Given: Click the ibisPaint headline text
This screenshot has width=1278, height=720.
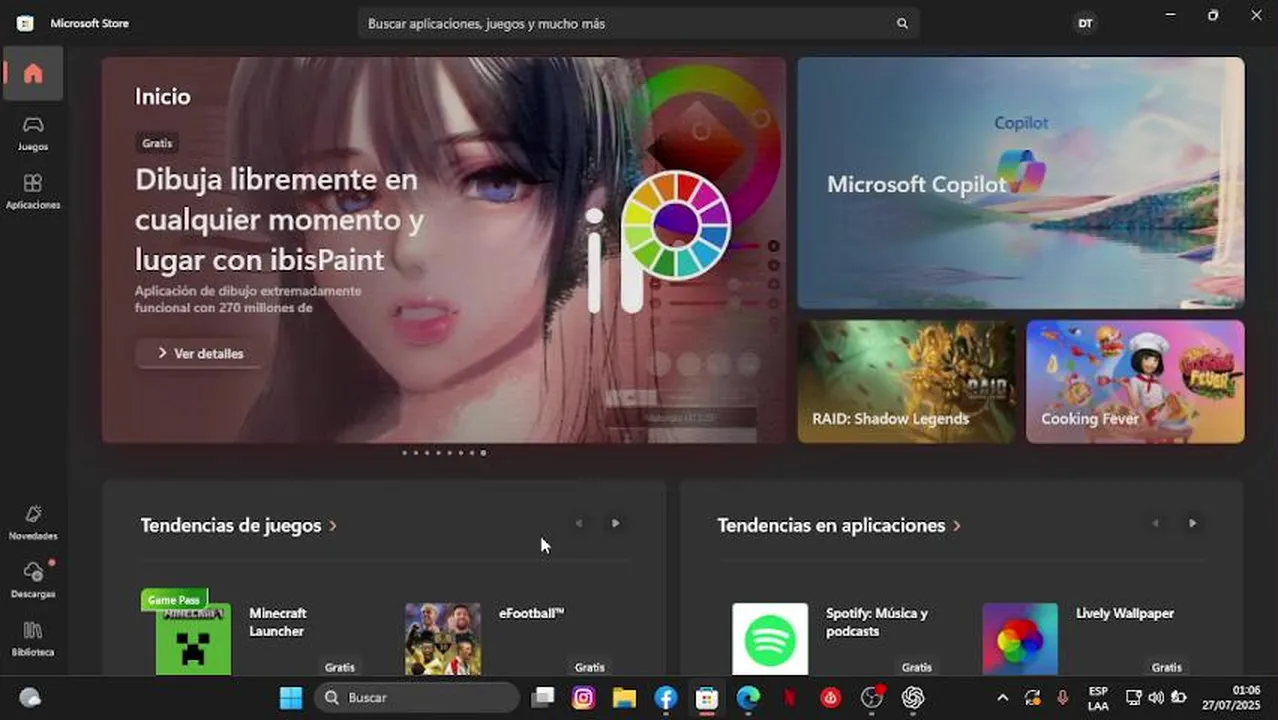Looking at the screenshot, I should pos(279,220).
